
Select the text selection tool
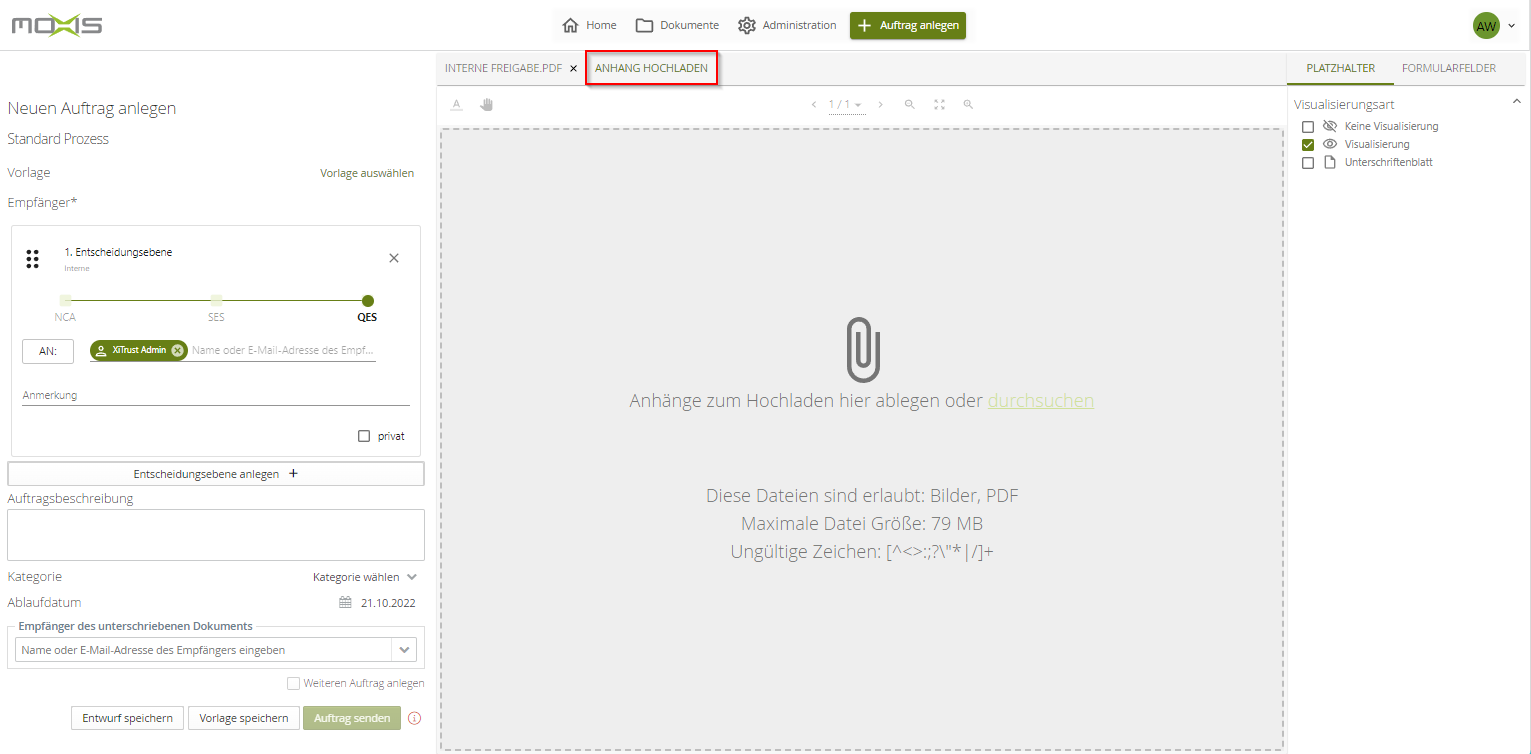pyautogui.click(x=456, y=104)
